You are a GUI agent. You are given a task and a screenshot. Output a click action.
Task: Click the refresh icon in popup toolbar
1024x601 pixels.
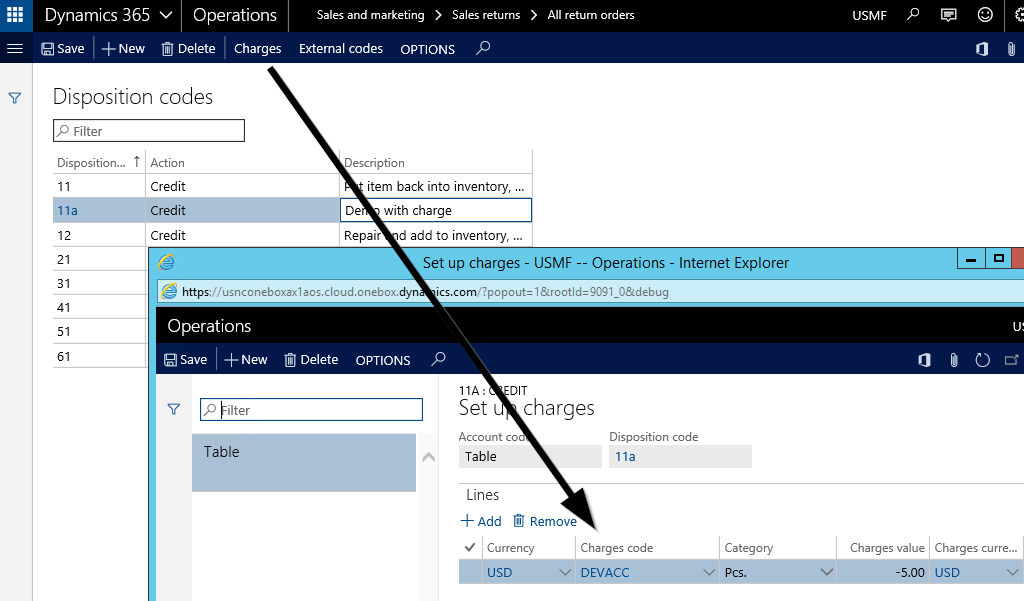[982, 360]
